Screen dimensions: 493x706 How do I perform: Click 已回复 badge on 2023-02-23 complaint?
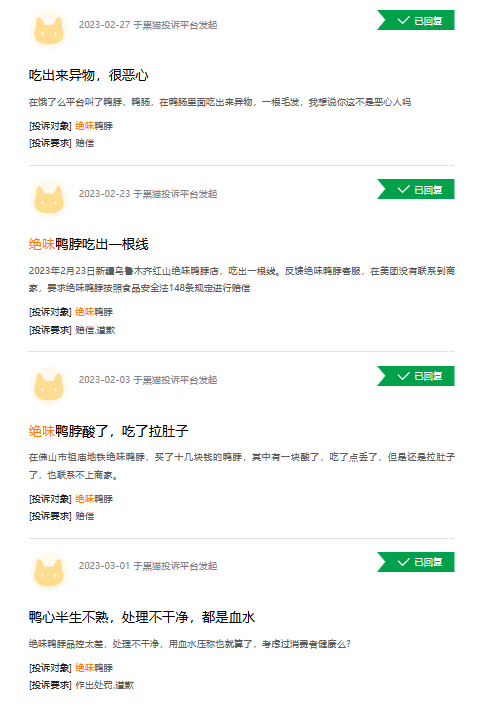(416, 189)
